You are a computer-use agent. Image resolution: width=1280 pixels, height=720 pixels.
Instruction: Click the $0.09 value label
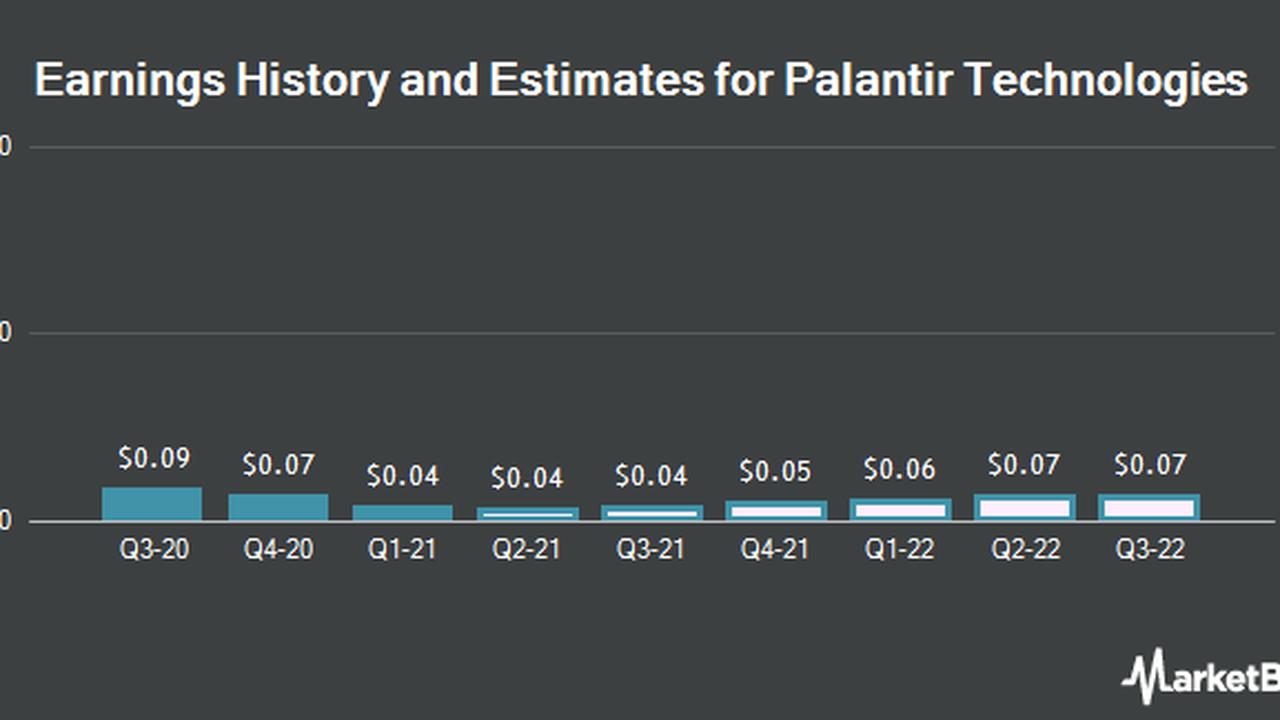point(152,458)
